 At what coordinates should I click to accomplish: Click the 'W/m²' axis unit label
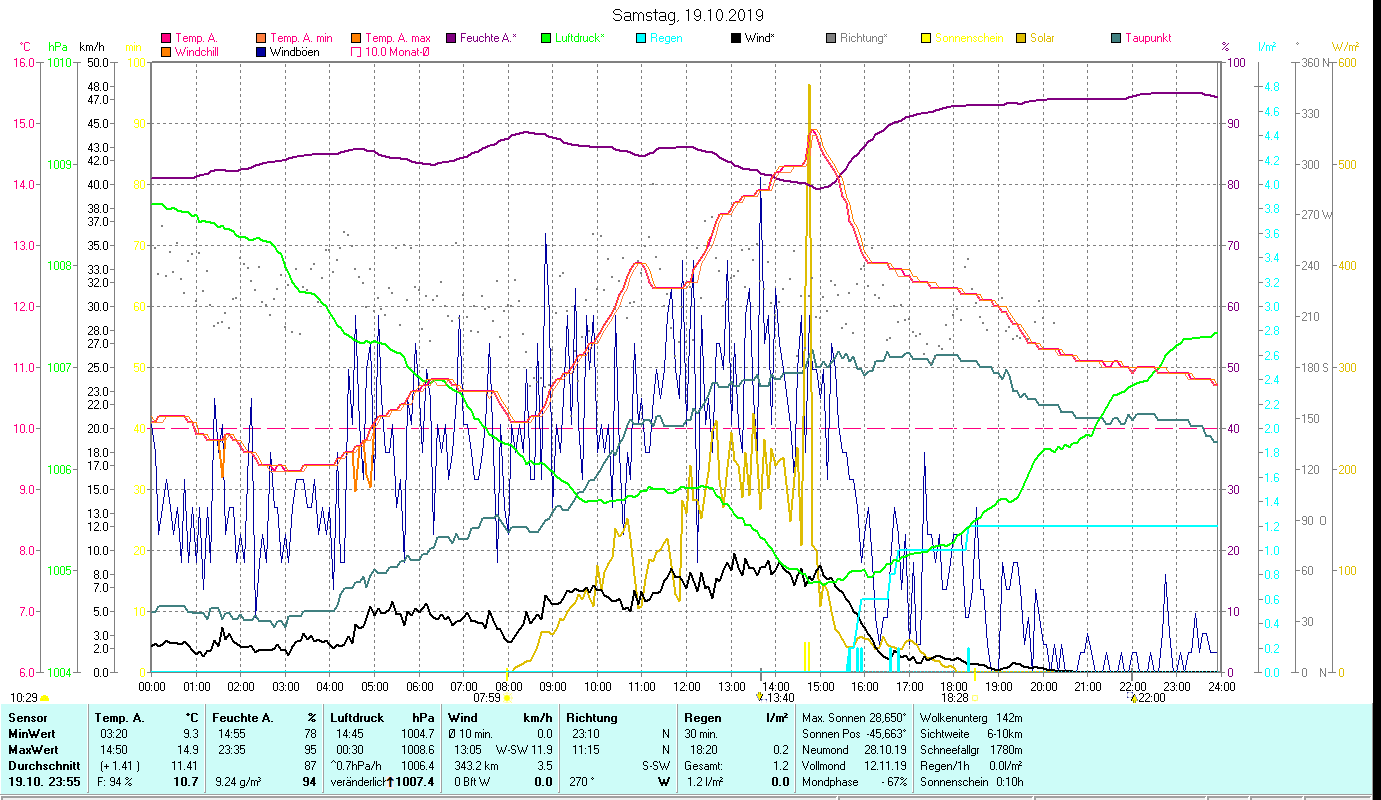pyautogui.click(x=1345, y=46)
